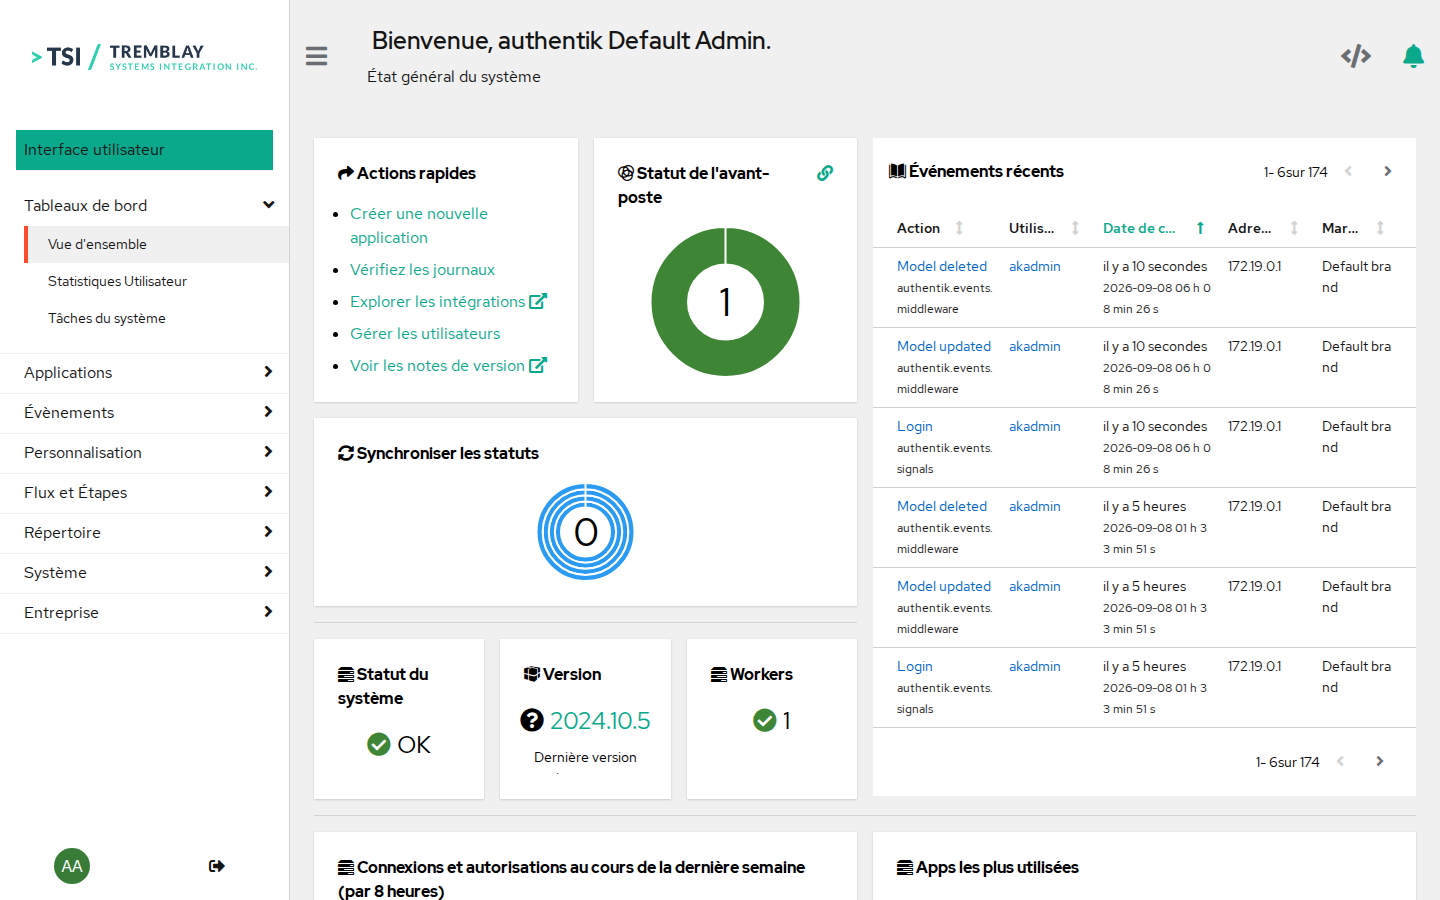Expand the Flux et Étapes menu
This screenshot has height=900, width=1440.
coord(145,492)
